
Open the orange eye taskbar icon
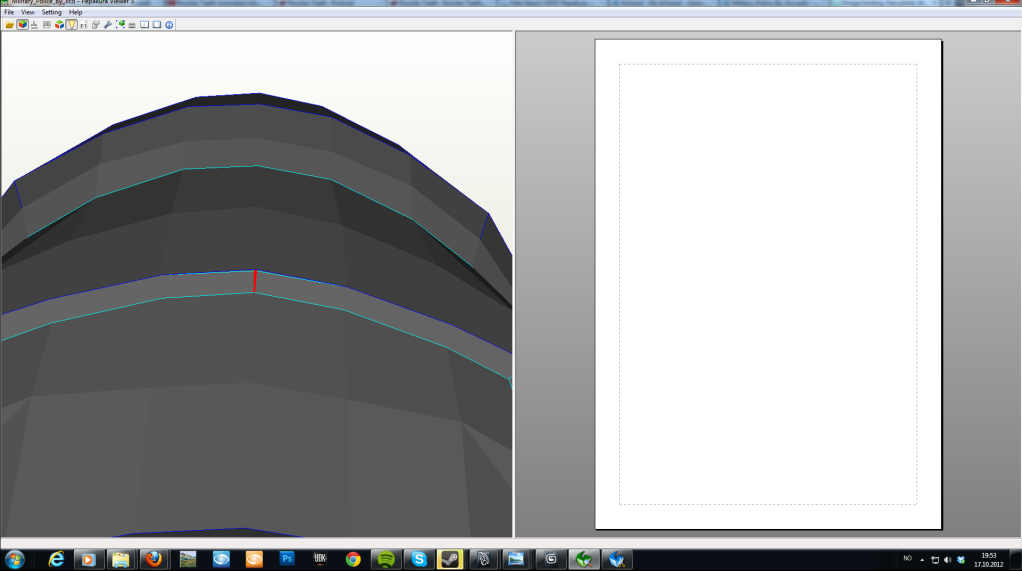coord(254,559)
